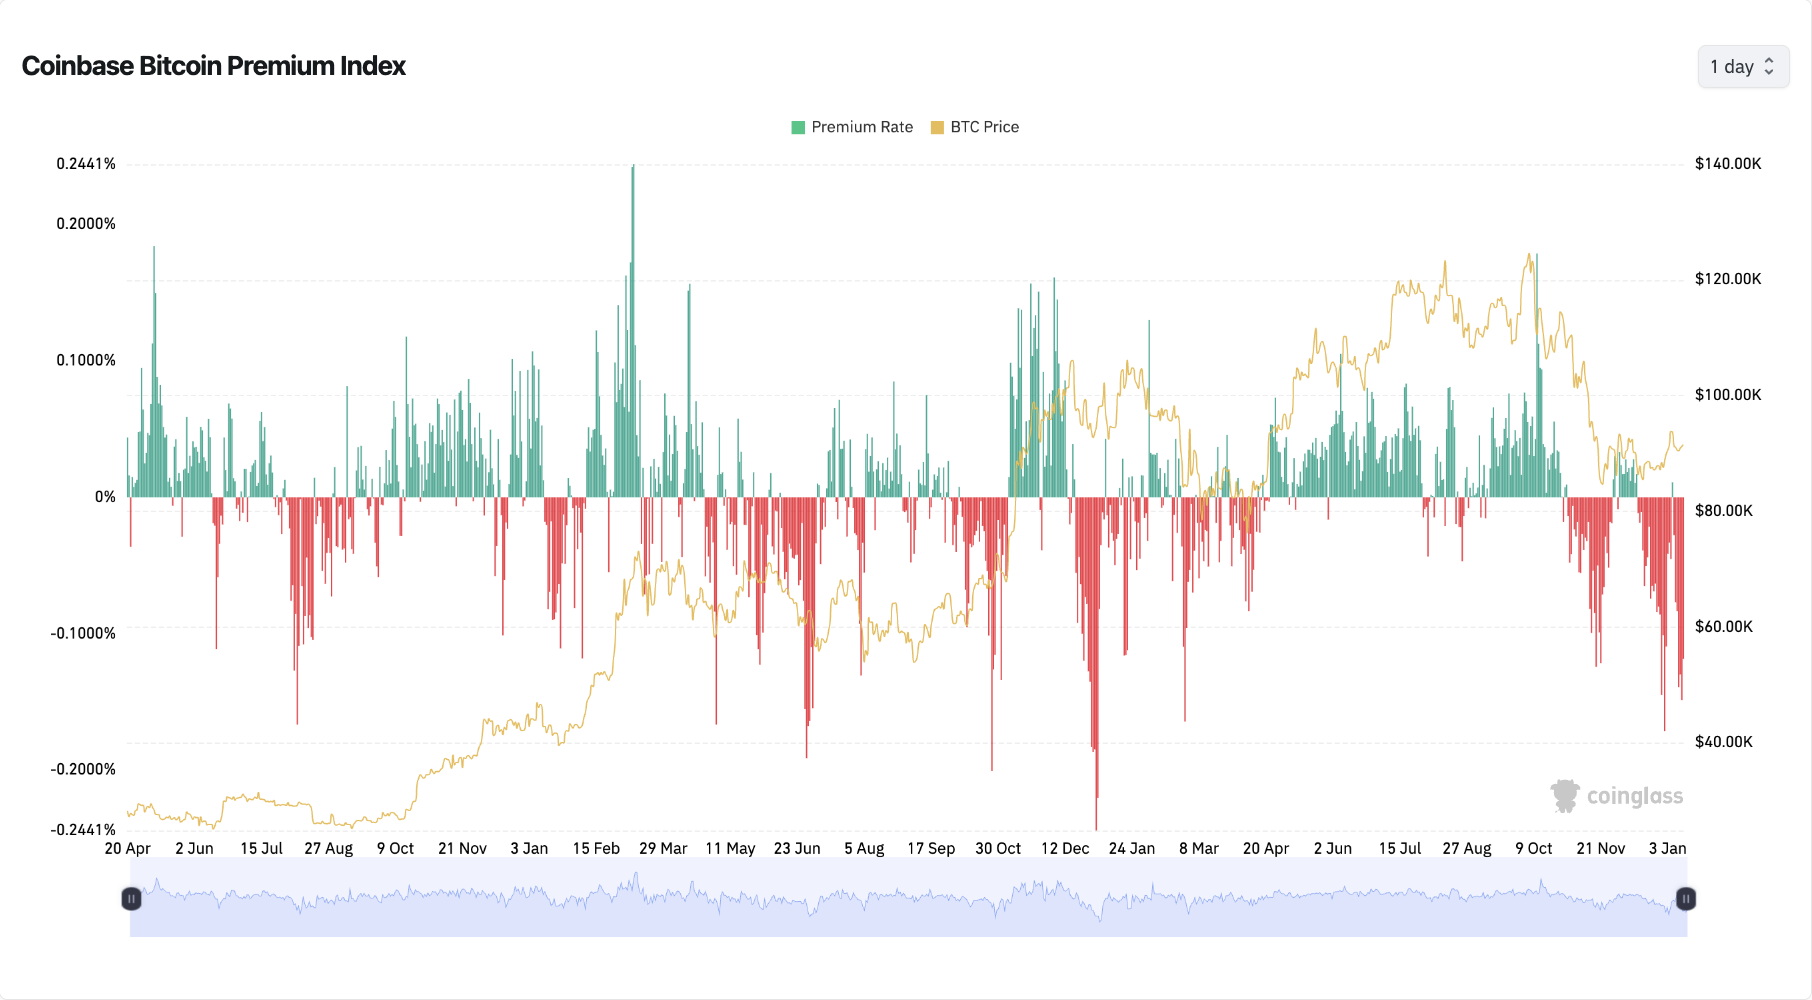1812x1000 pixels.
Task: Click the up arrow of the interval stepper
Action: click(x=1768, y=61)
